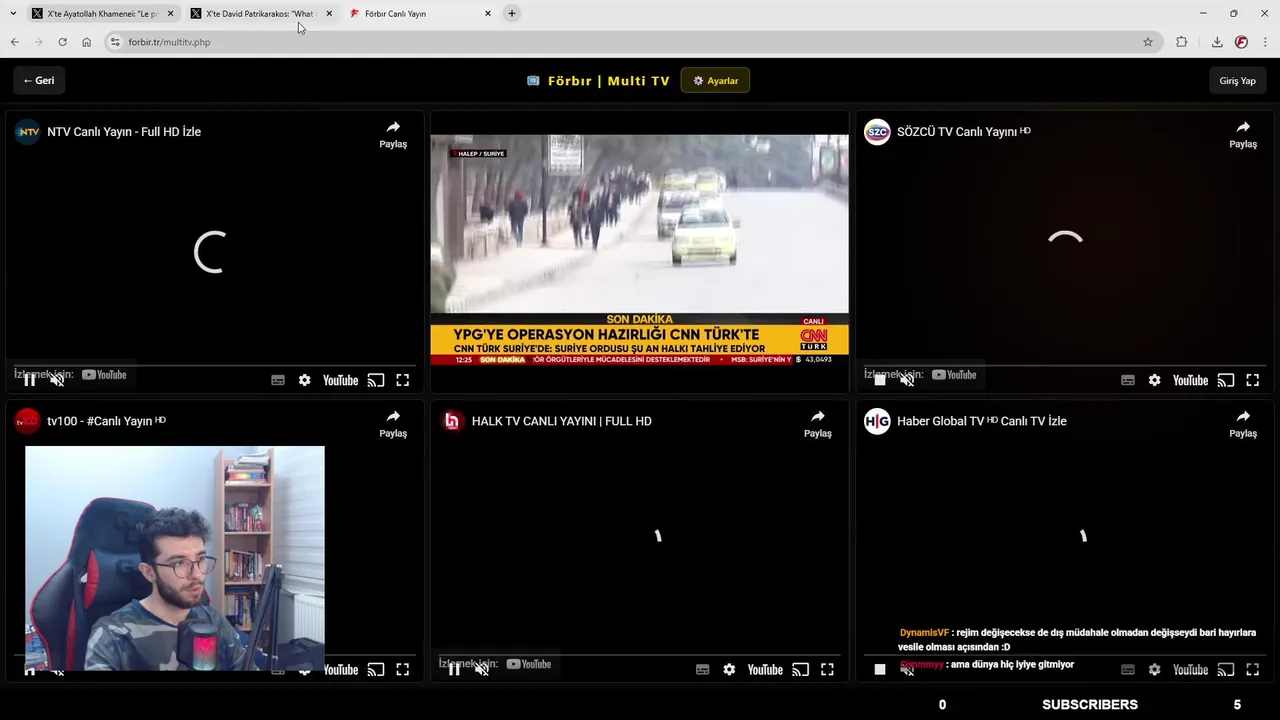Cast the NTV stream to a device
The image size is (1280, 720).
(x=376, y=380)
